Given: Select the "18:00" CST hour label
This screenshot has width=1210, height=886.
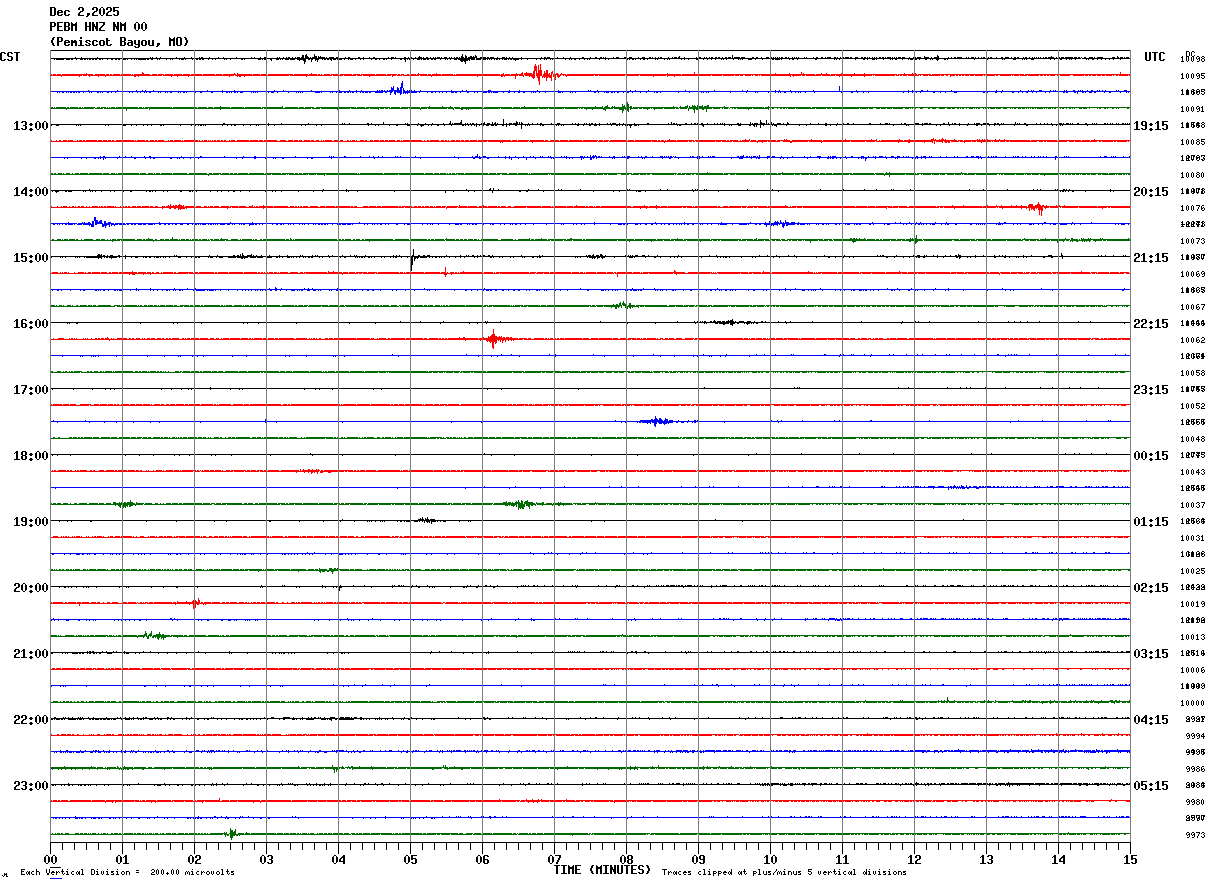Looking at the screenshot, I should (30, 455).
